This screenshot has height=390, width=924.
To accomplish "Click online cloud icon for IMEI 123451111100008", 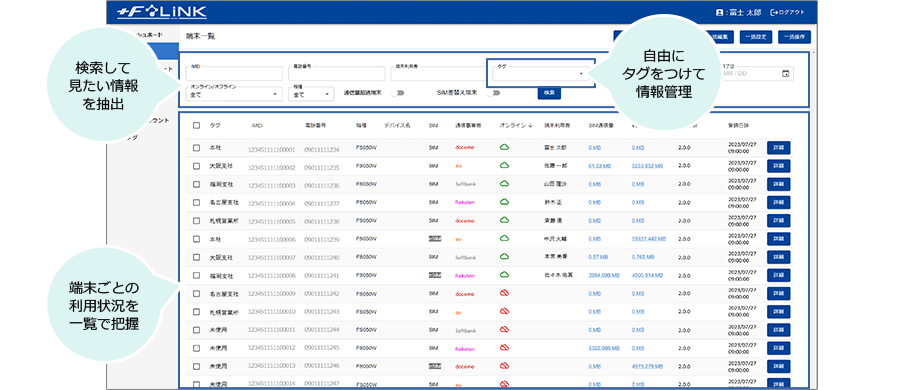I will click(504, 275).
